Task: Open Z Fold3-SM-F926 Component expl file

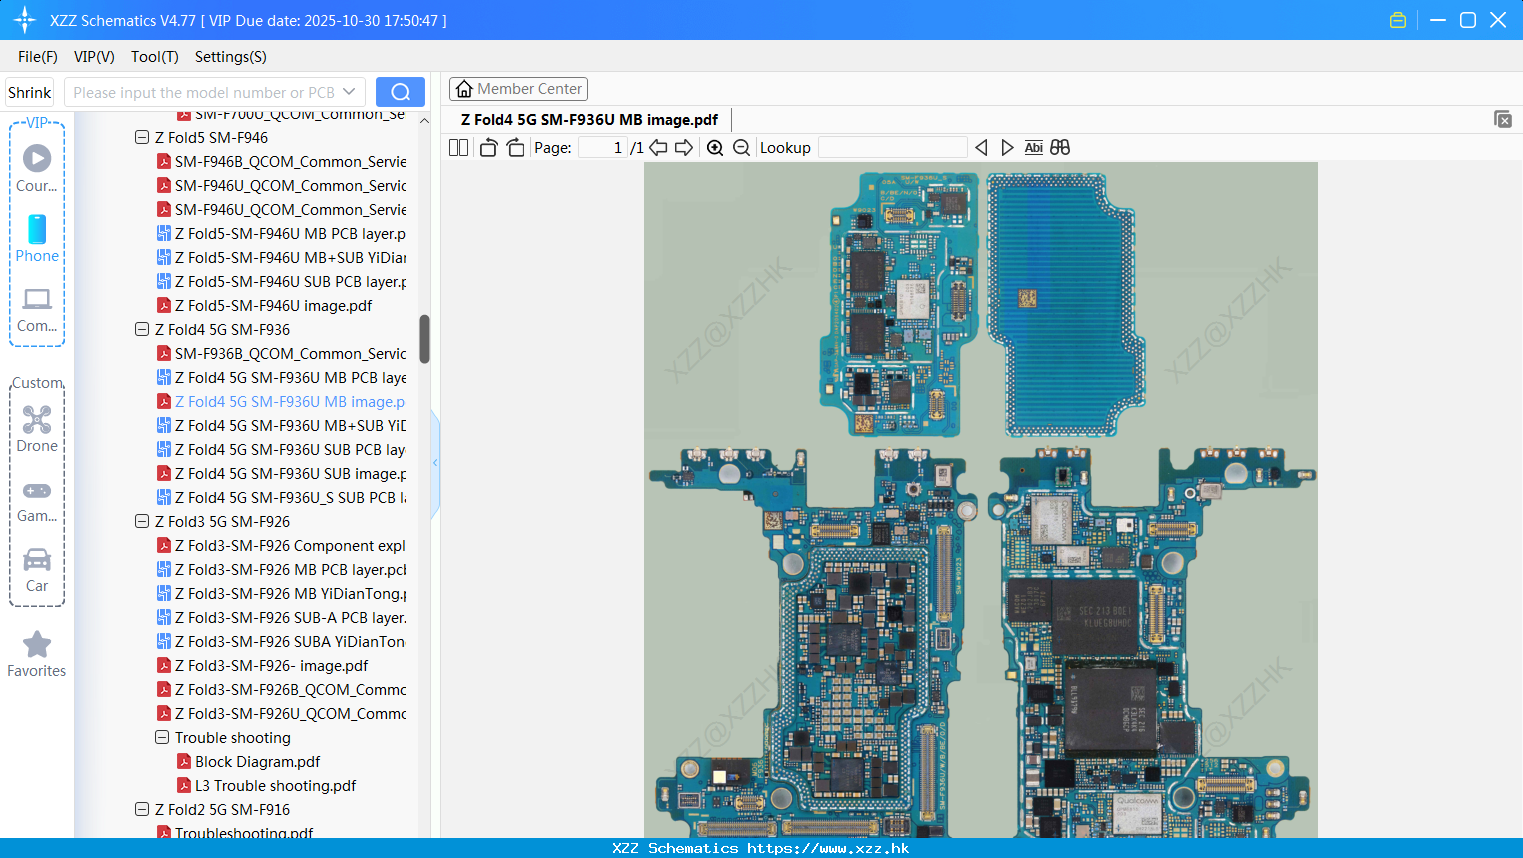Action: coord(281,545)
